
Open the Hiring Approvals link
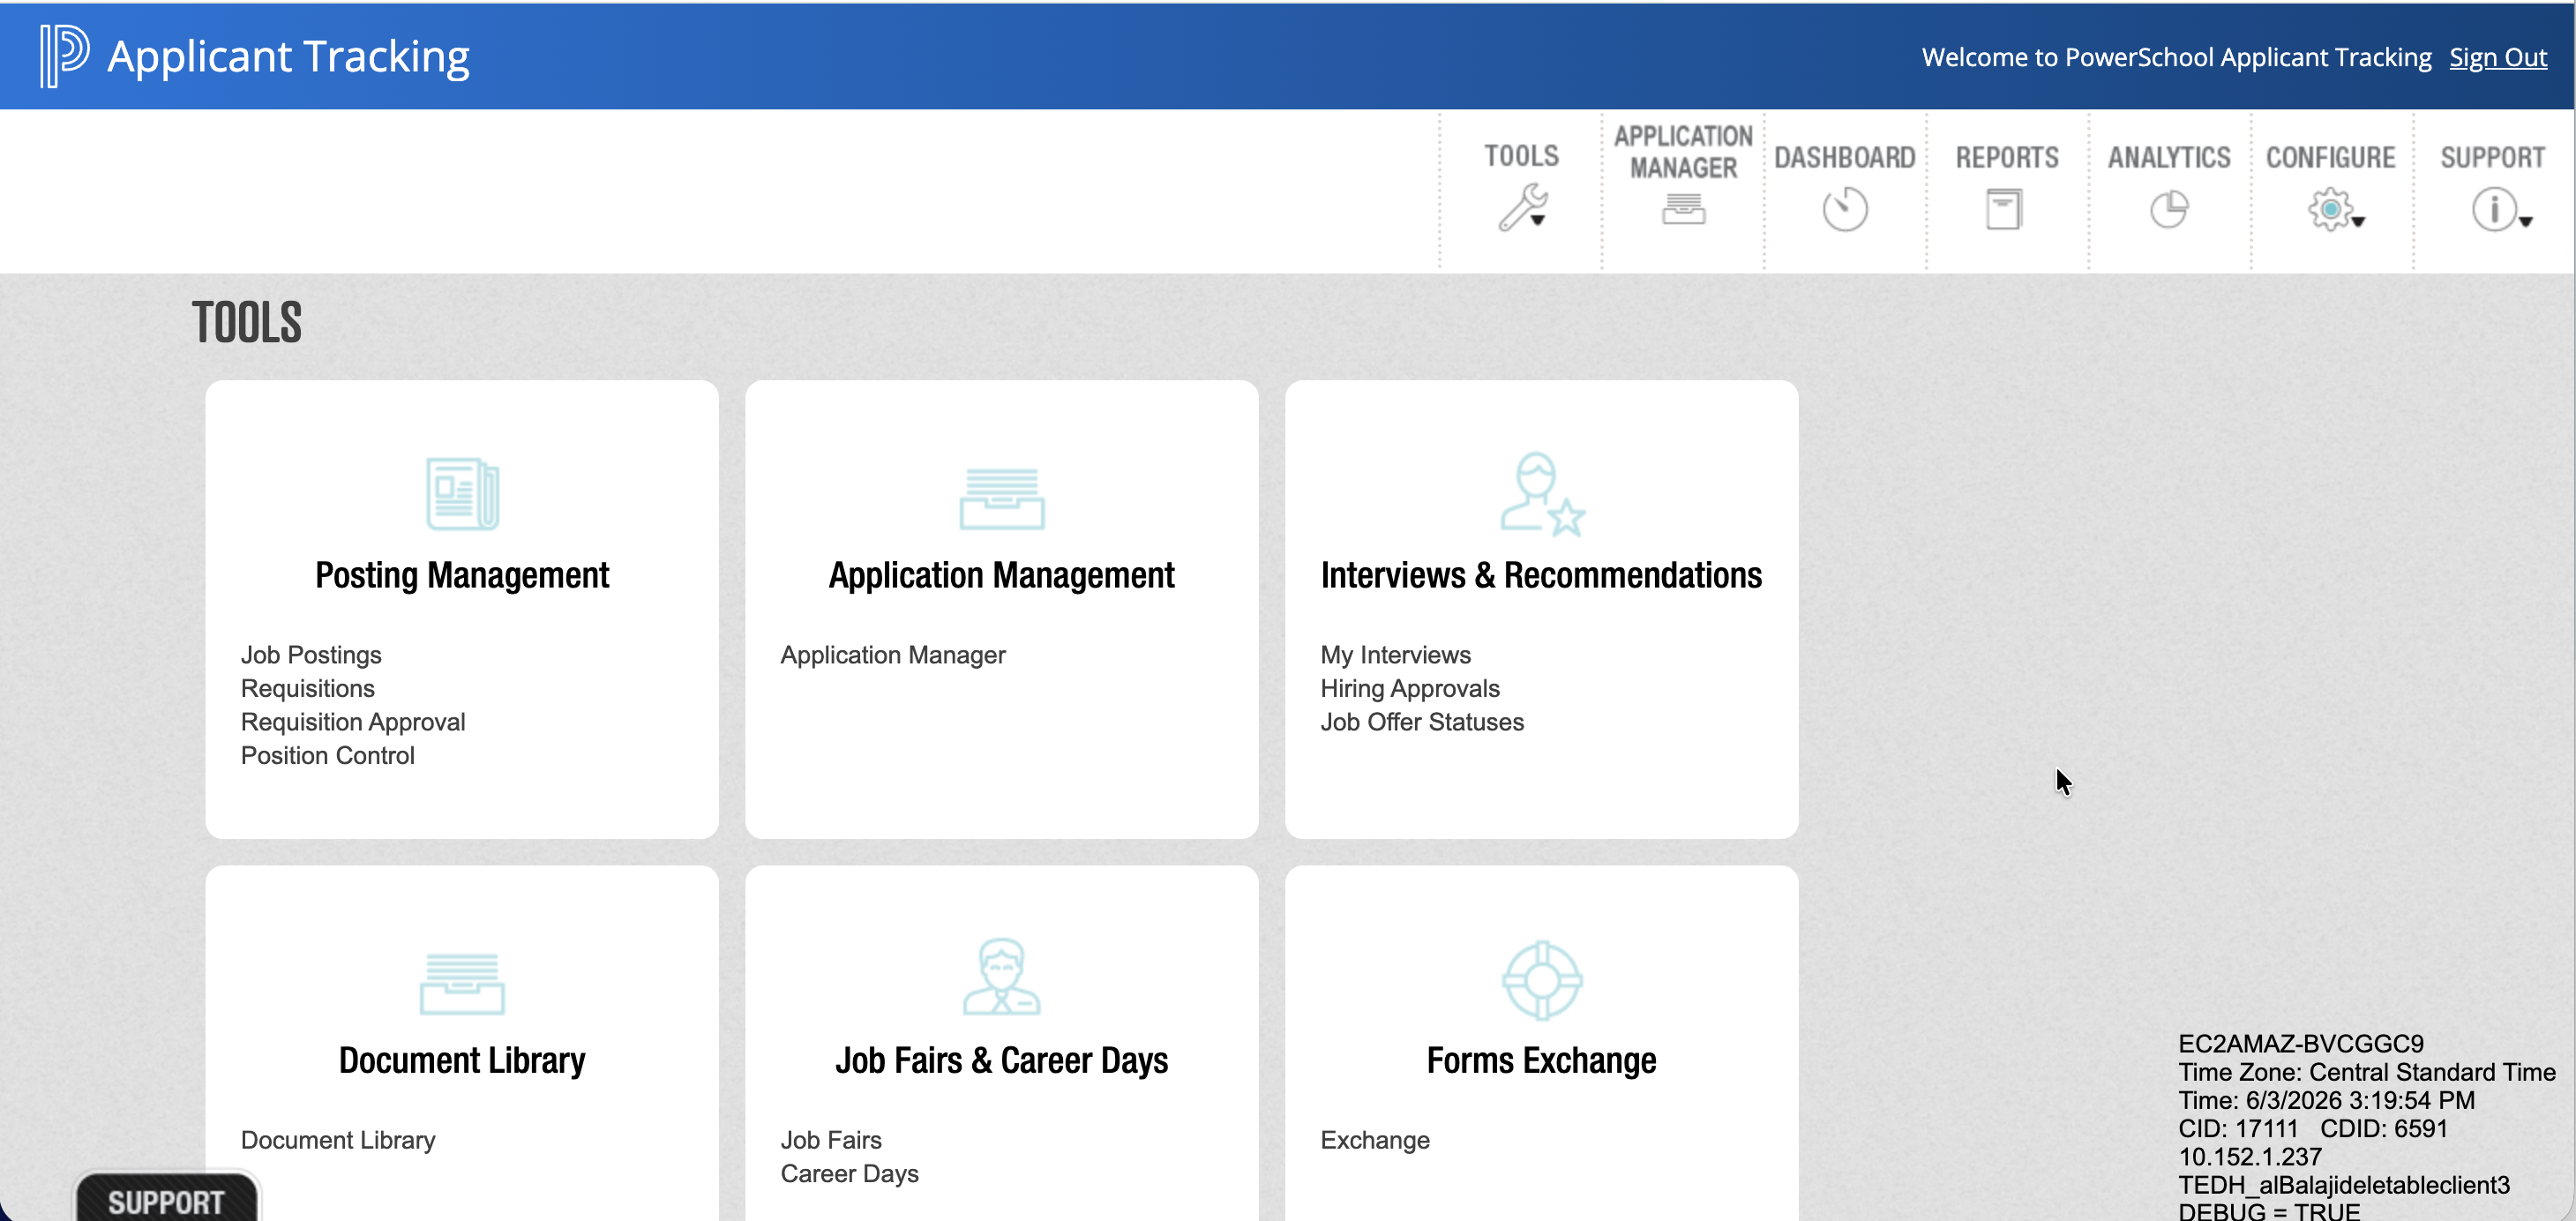1409,688
